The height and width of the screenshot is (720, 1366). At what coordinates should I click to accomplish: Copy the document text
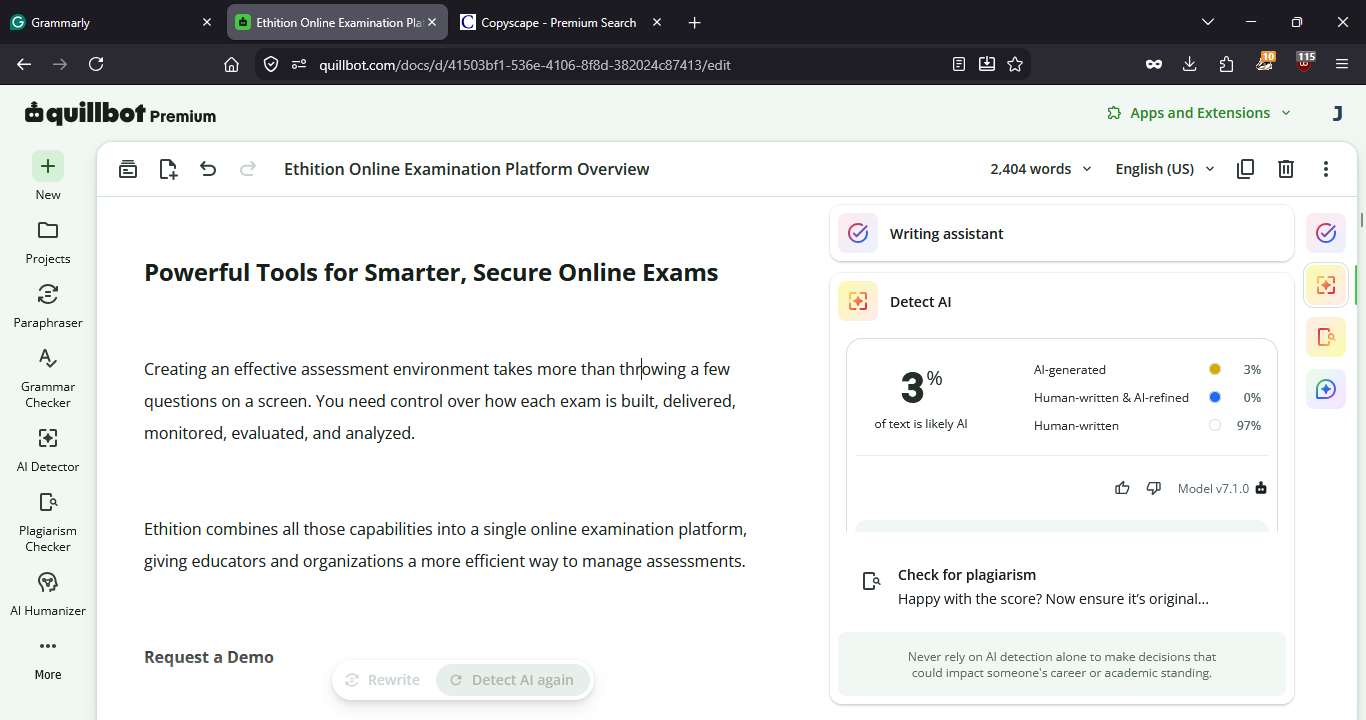(1245, 169)
